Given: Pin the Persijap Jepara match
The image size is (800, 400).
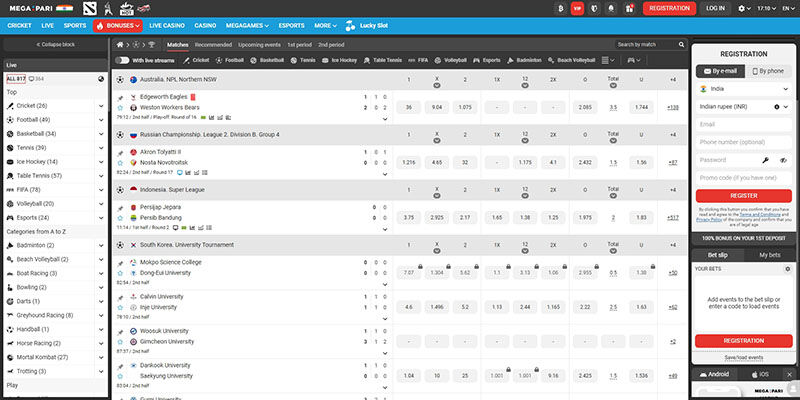Looking at the screenshot, I should (120, 208).
